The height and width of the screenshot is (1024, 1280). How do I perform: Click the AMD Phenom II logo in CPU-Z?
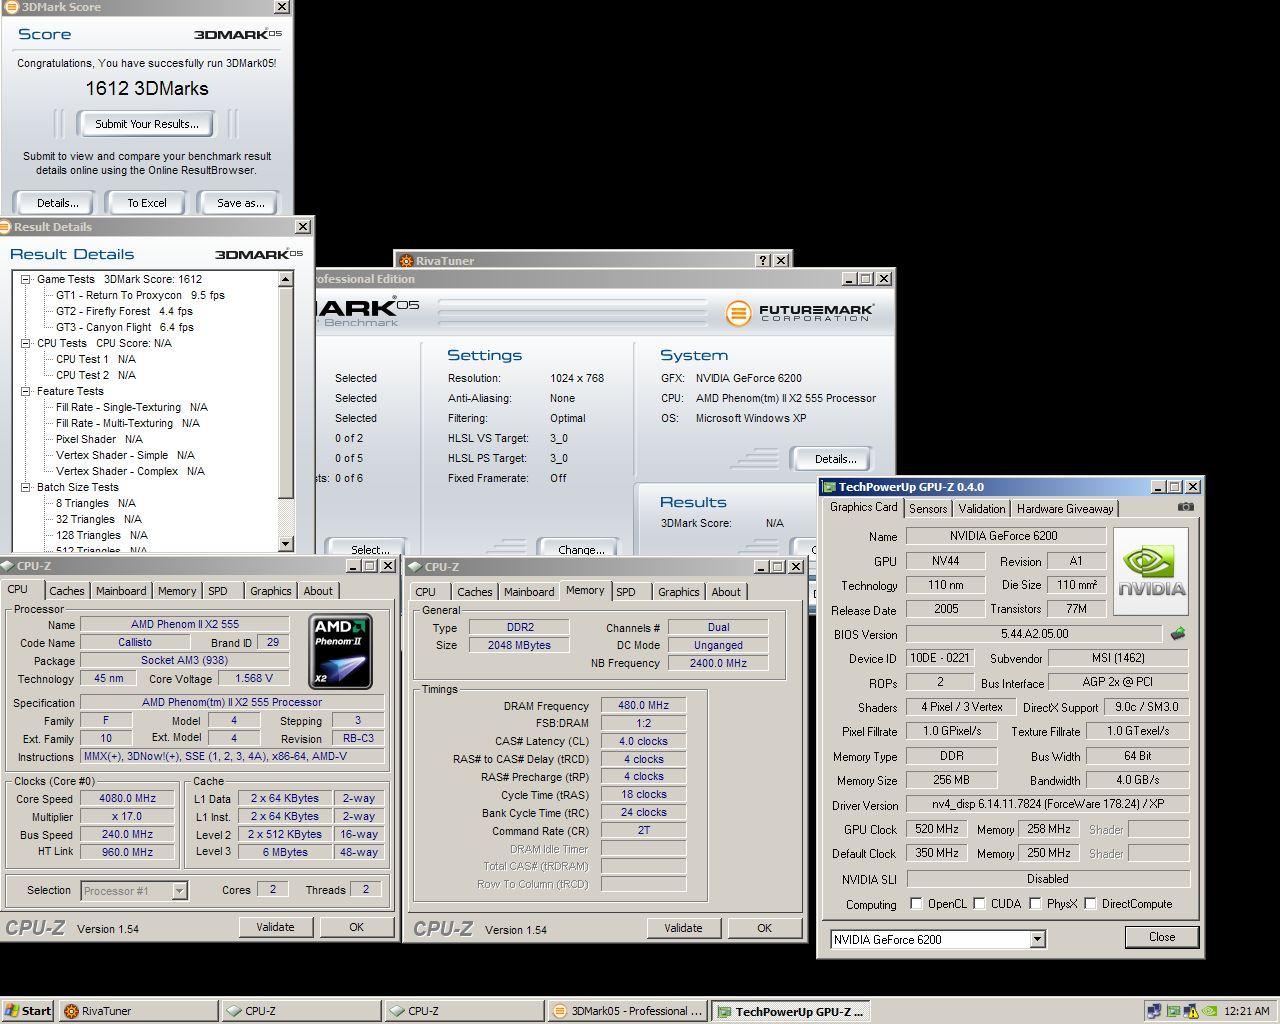[340, 651]
